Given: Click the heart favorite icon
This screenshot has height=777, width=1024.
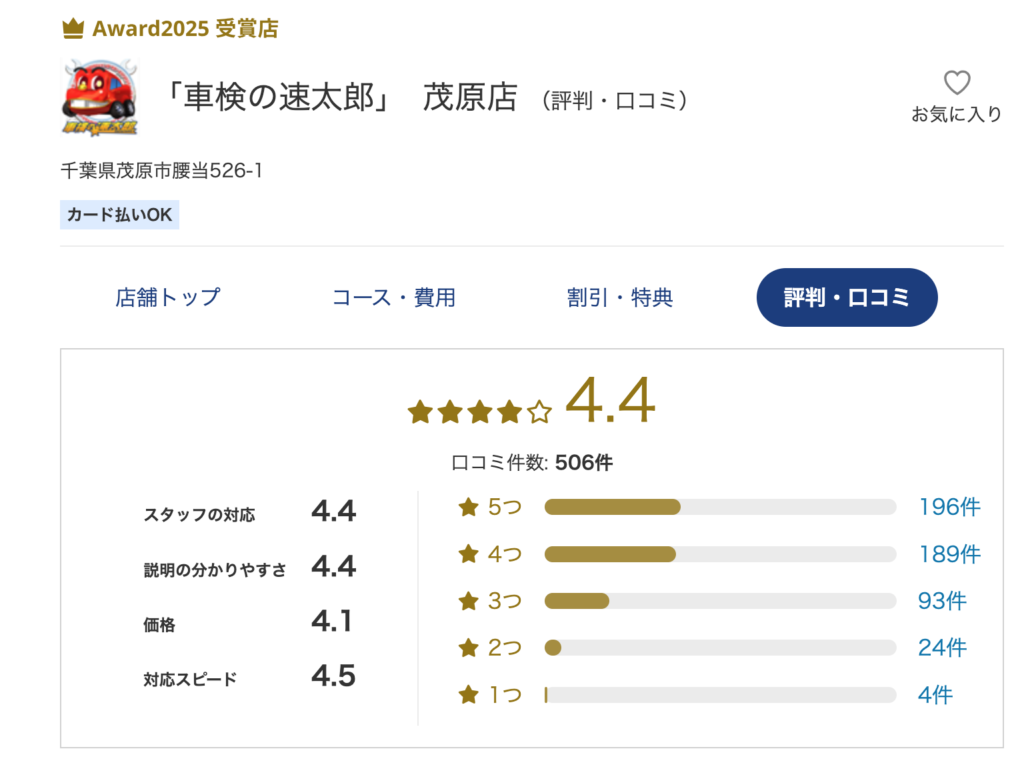Looking at the screenshot, I should [956, 82].
